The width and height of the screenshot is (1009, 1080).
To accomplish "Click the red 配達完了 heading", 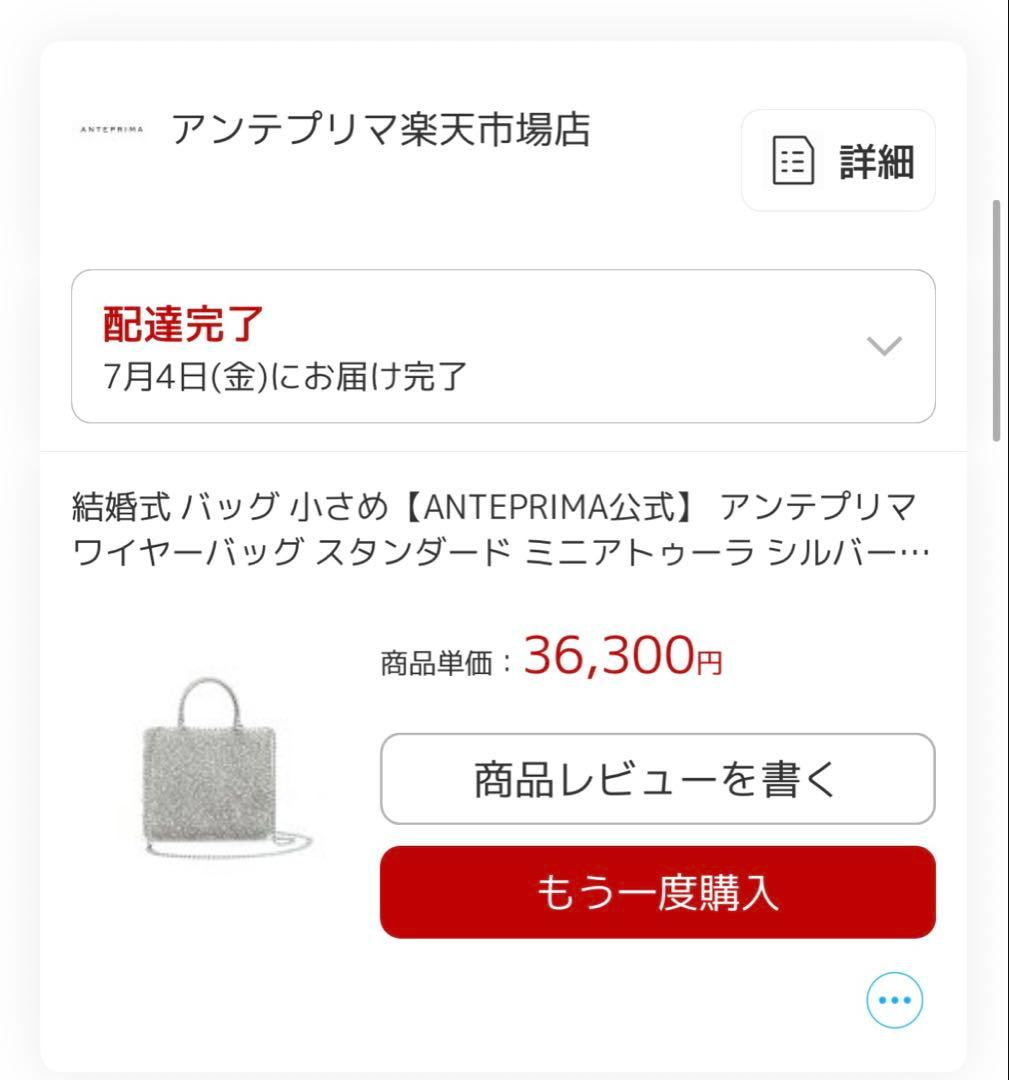I will point(183,323).
